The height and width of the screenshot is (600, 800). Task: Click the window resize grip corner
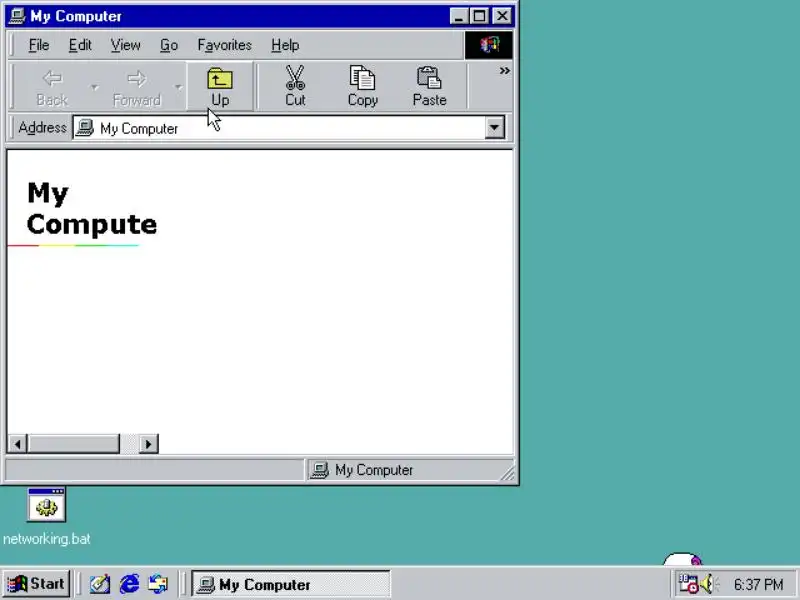point(508,474)
